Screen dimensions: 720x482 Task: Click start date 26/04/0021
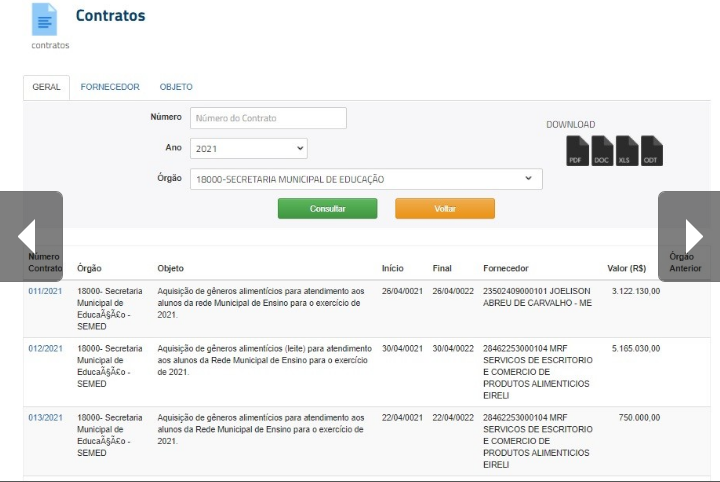[402, 291]
